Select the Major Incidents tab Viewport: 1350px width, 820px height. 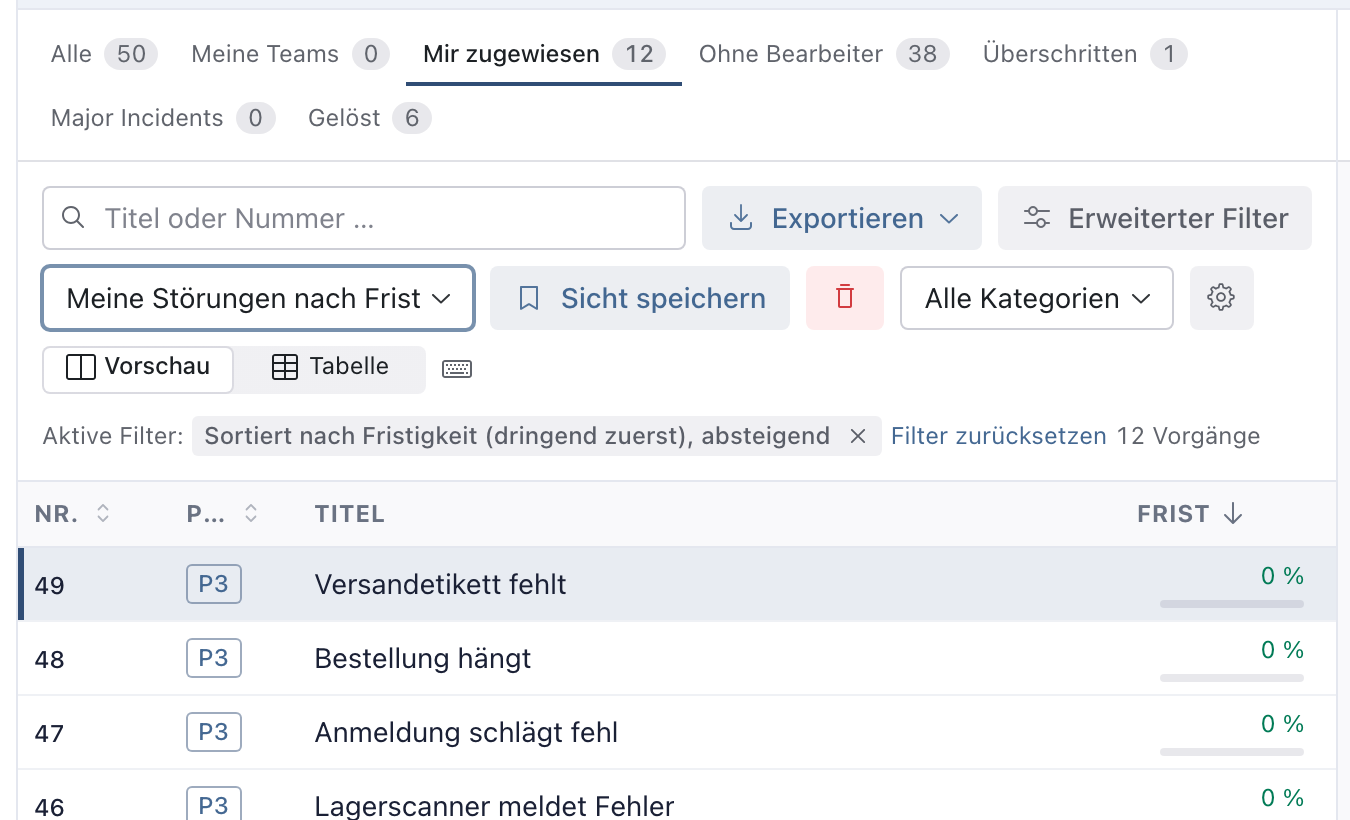[163, 118]
